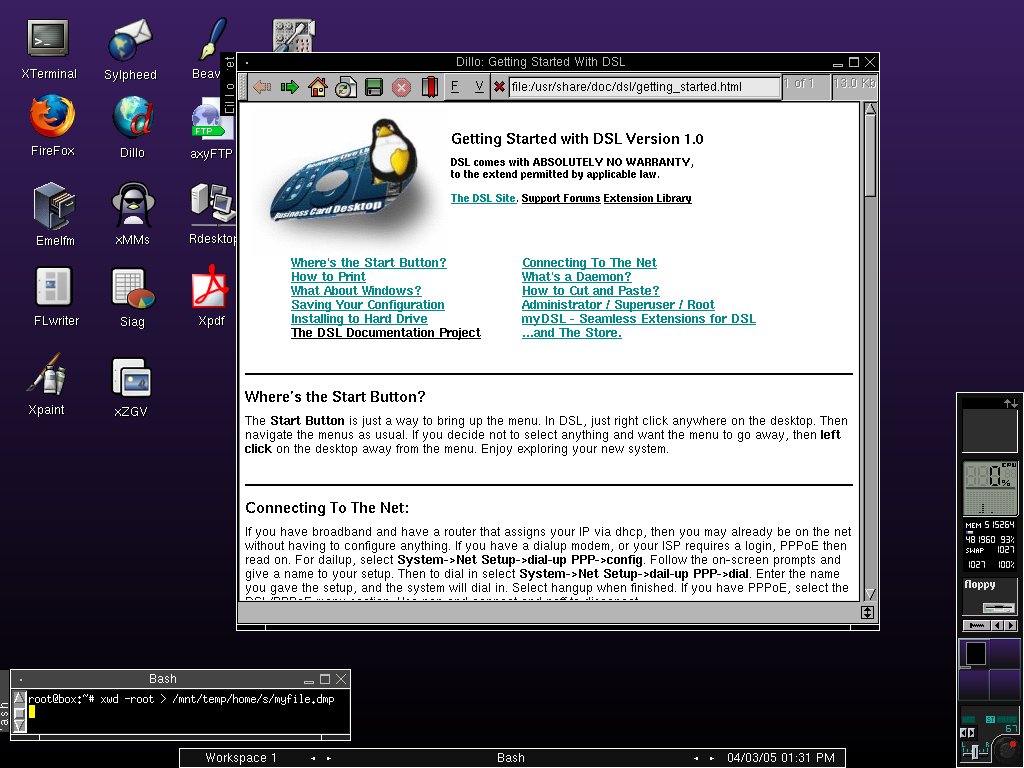Image resolution: width=1024 pixels, height=768 pixels.
Task: Click the dock CPU monitor display
Action: (990, 488)
